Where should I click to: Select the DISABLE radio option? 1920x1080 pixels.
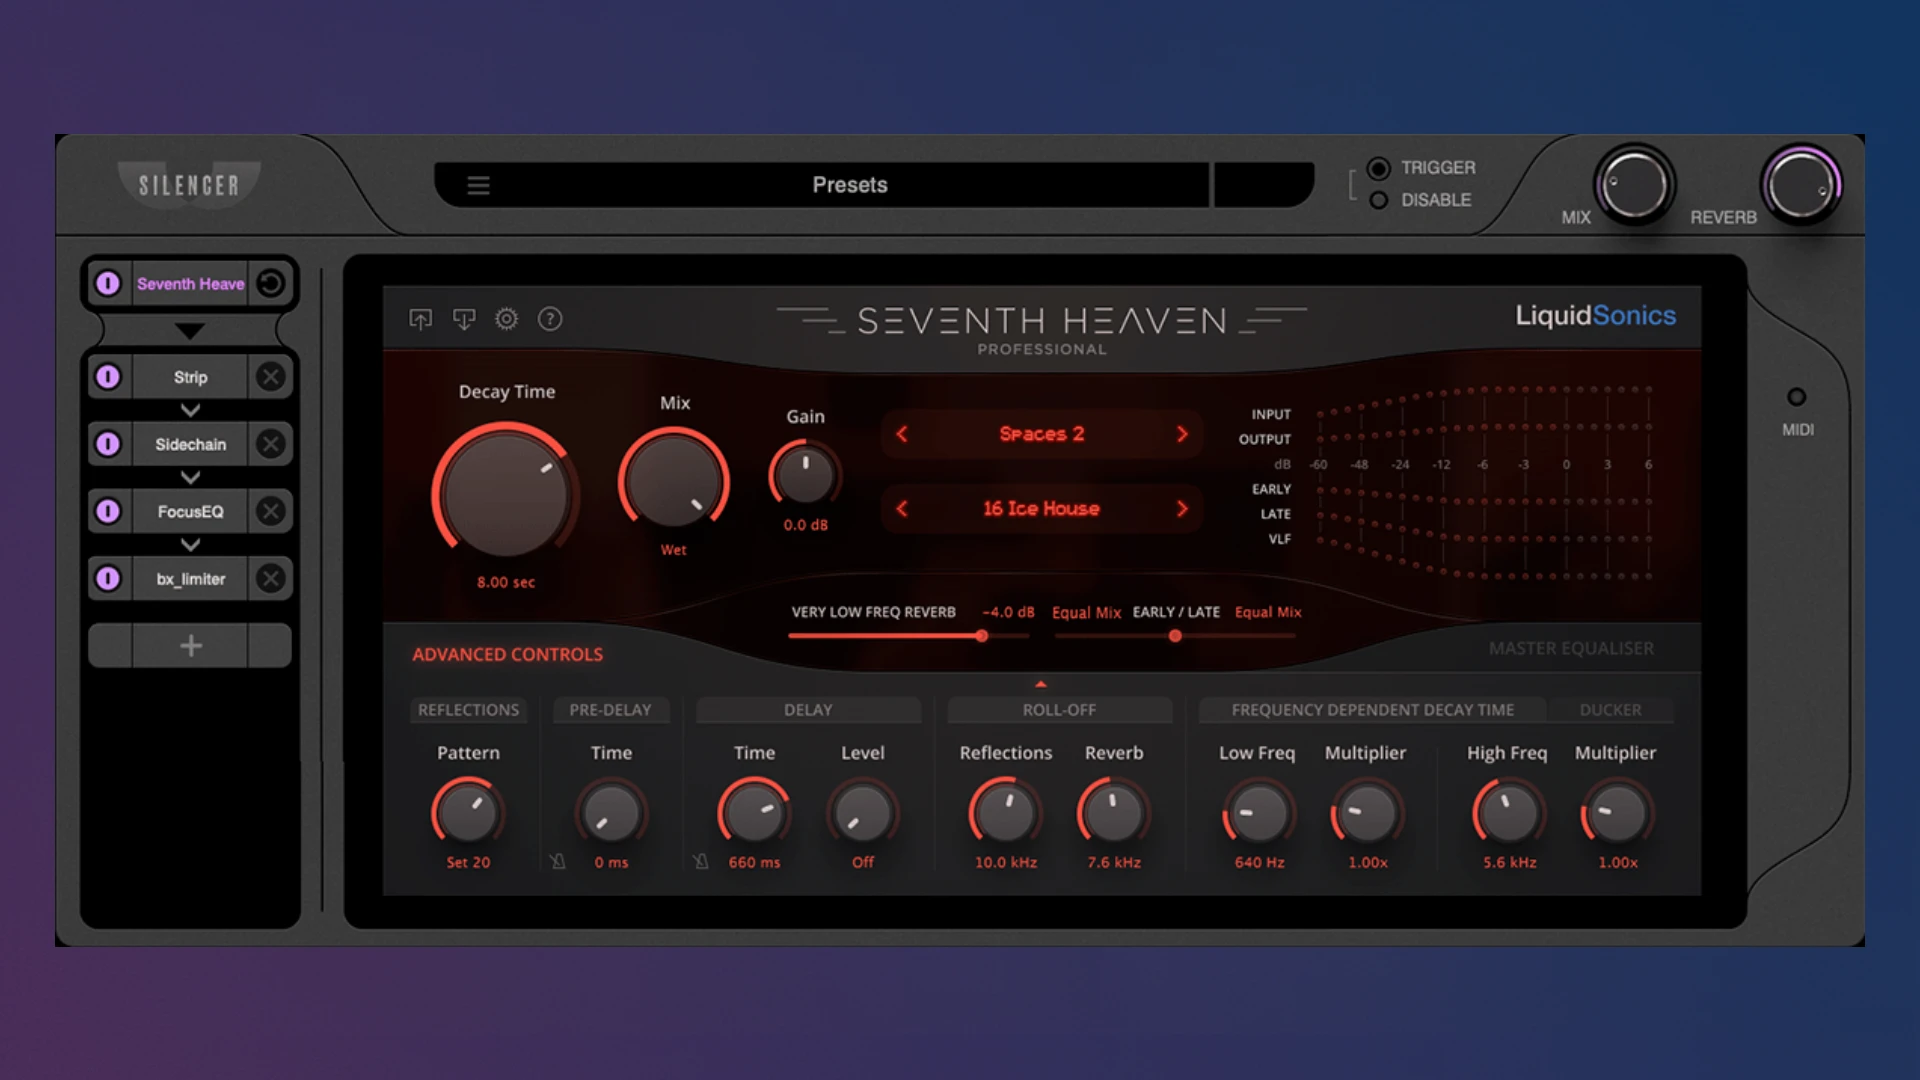pos(1378,200)
